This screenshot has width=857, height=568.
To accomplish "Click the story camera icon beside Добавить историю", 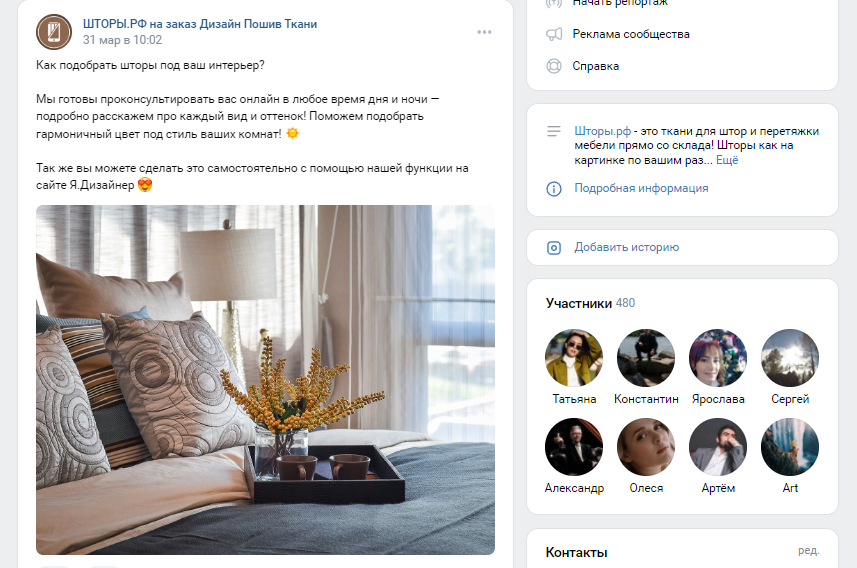I will point(554,248).
